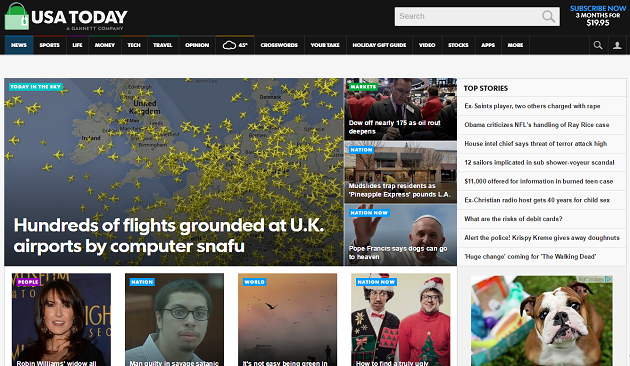630x366 pixels.
Task: Open It's not easy being green story
Action: click(287, 320)
